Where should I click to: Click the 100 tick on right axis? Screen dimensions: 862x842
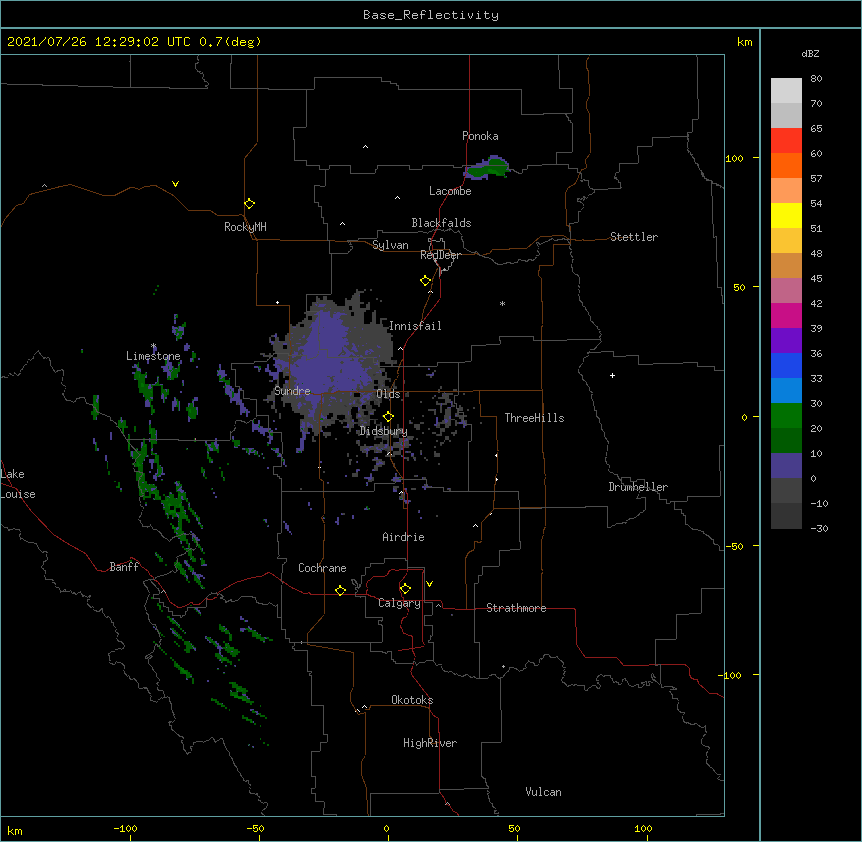[x=734, y=158]
